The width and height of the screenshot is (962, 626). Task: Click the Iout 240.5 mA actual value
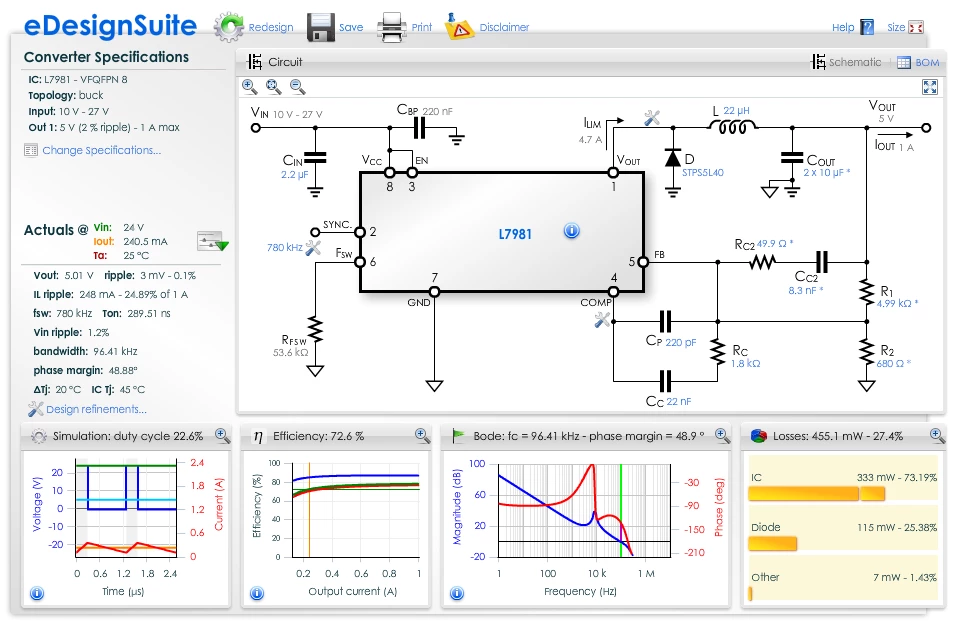(x=145, y=242)
